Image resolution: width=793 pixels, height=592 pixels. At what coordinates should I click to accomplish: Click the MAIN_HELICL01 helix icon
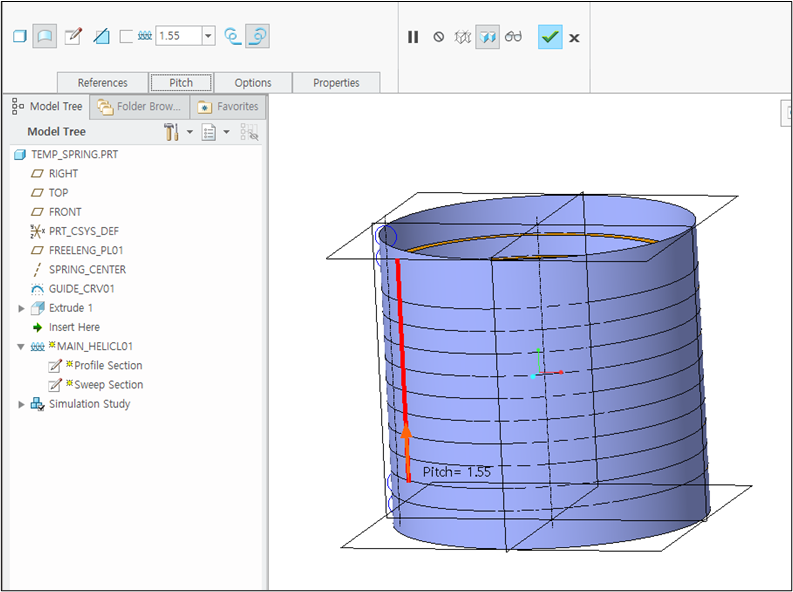[37, 347]
